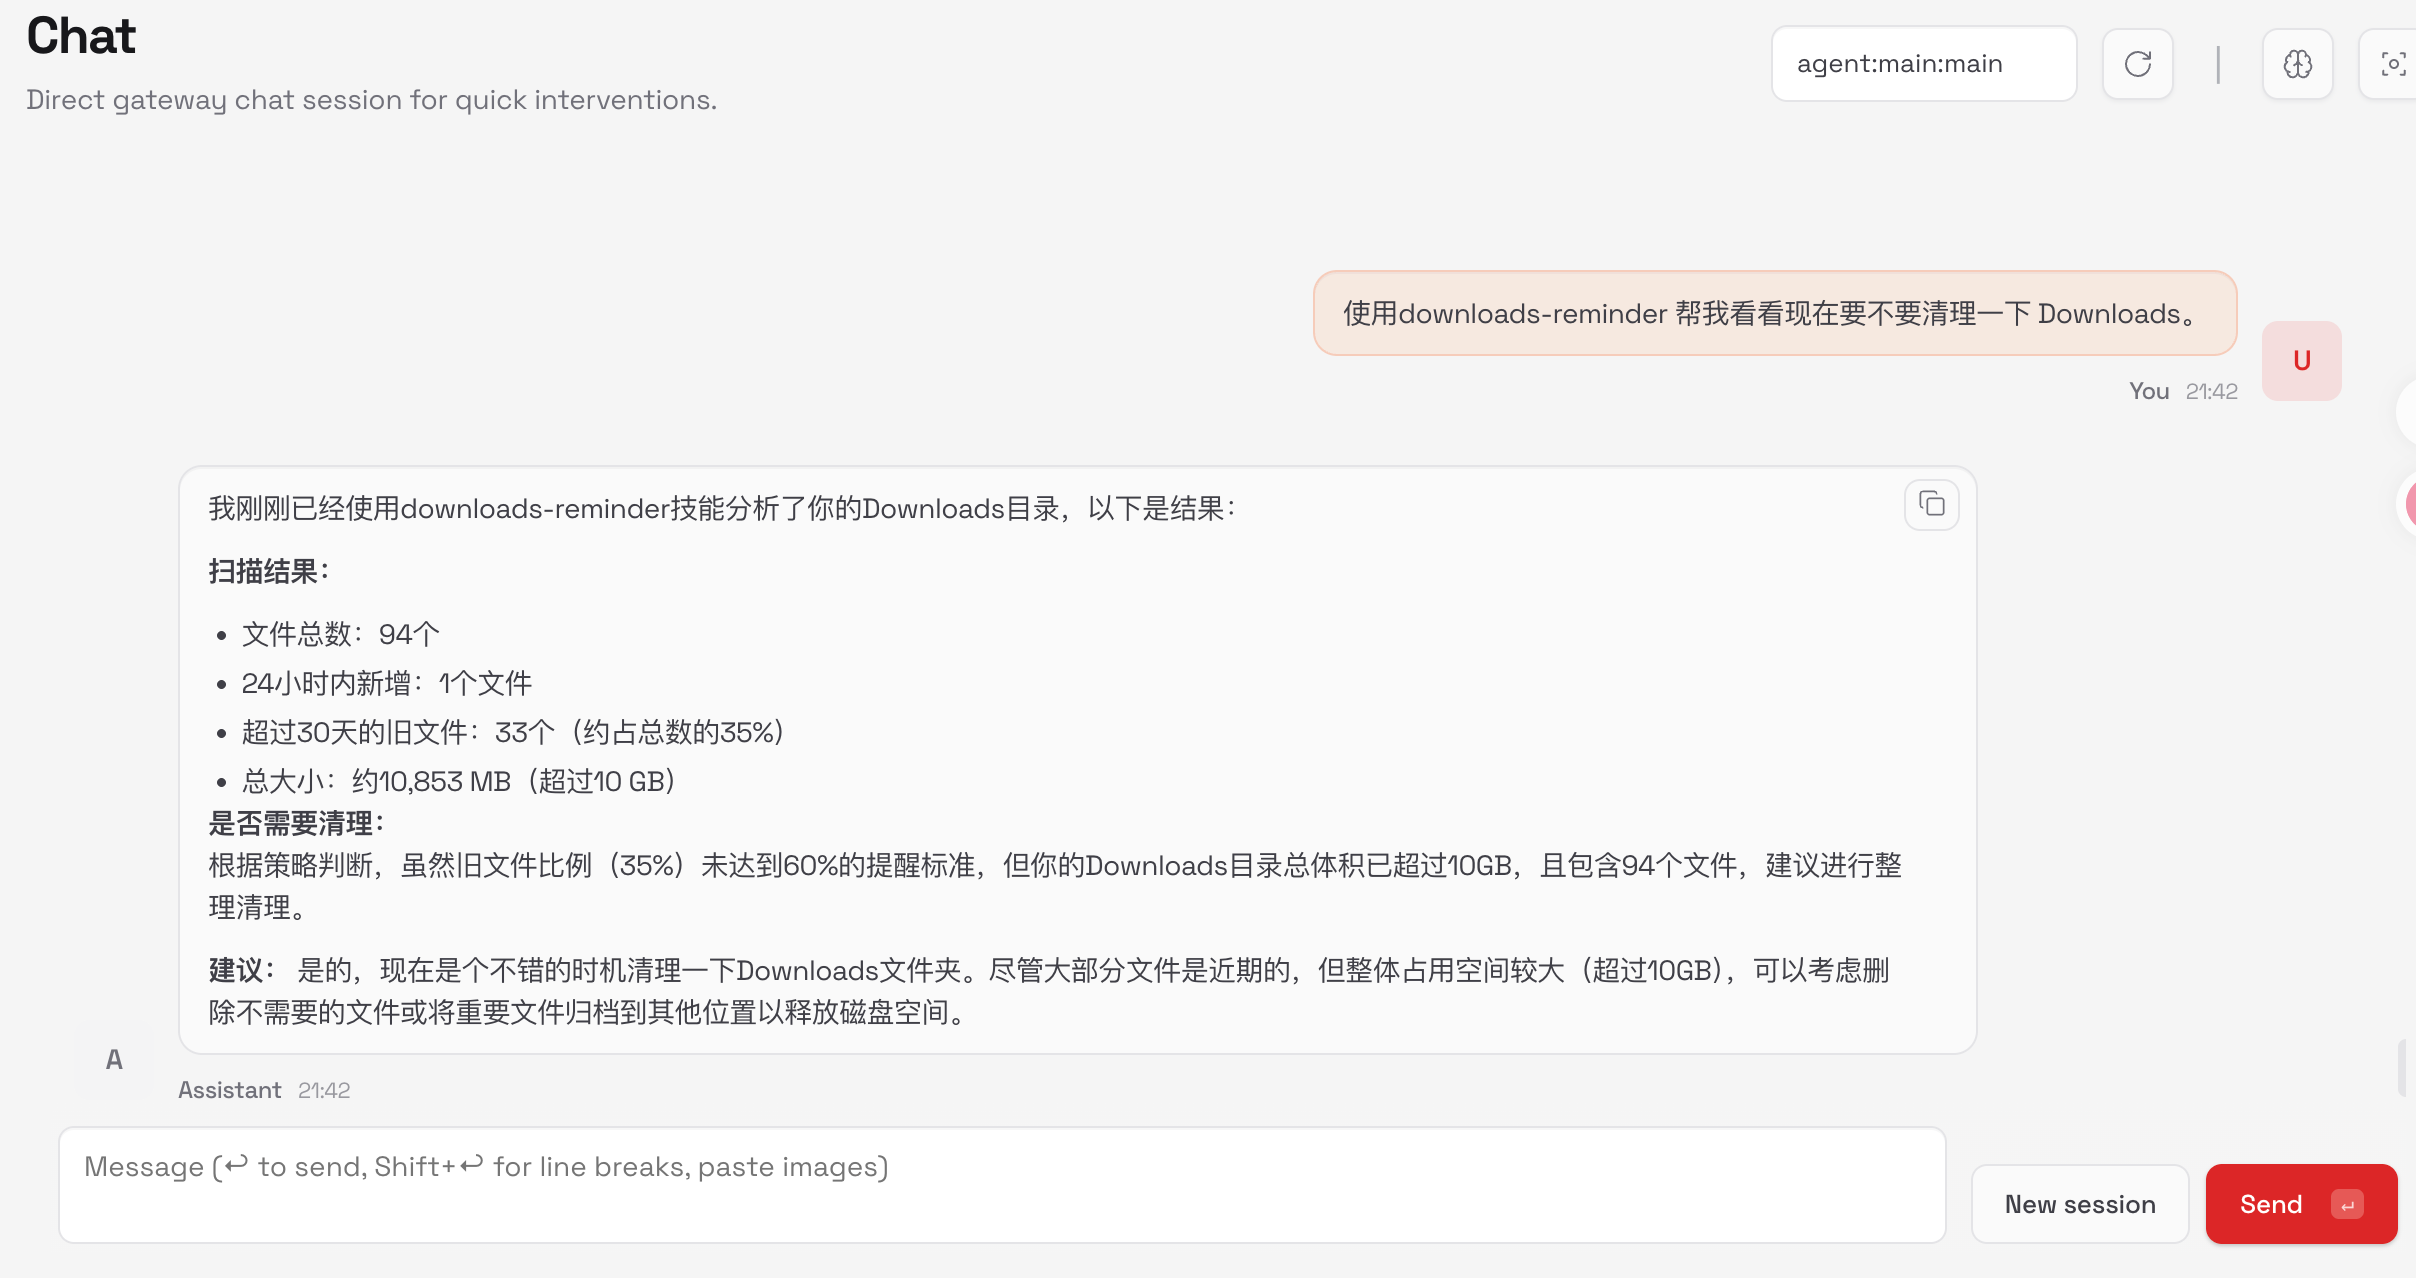The height and width of the screenshot is (1278, 2416).
Task: Start a New session
Action: click(2078, 1204)
